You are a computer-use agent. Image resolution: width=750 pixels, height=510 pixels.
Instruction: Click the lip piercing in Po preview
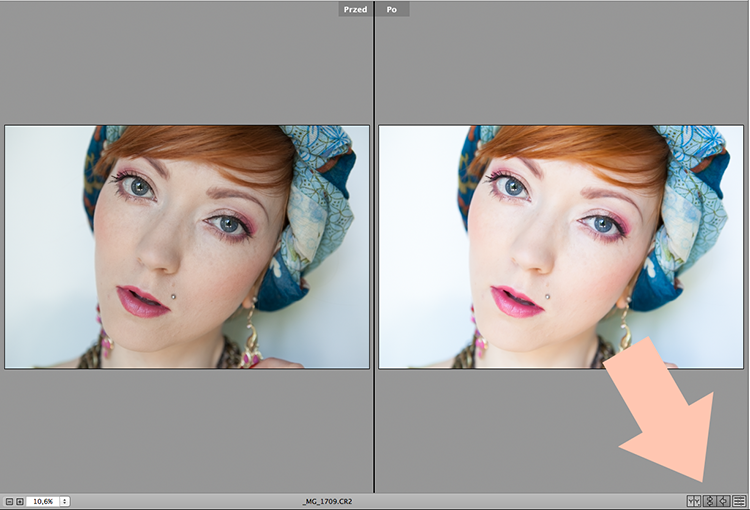[x=547, y=297]
